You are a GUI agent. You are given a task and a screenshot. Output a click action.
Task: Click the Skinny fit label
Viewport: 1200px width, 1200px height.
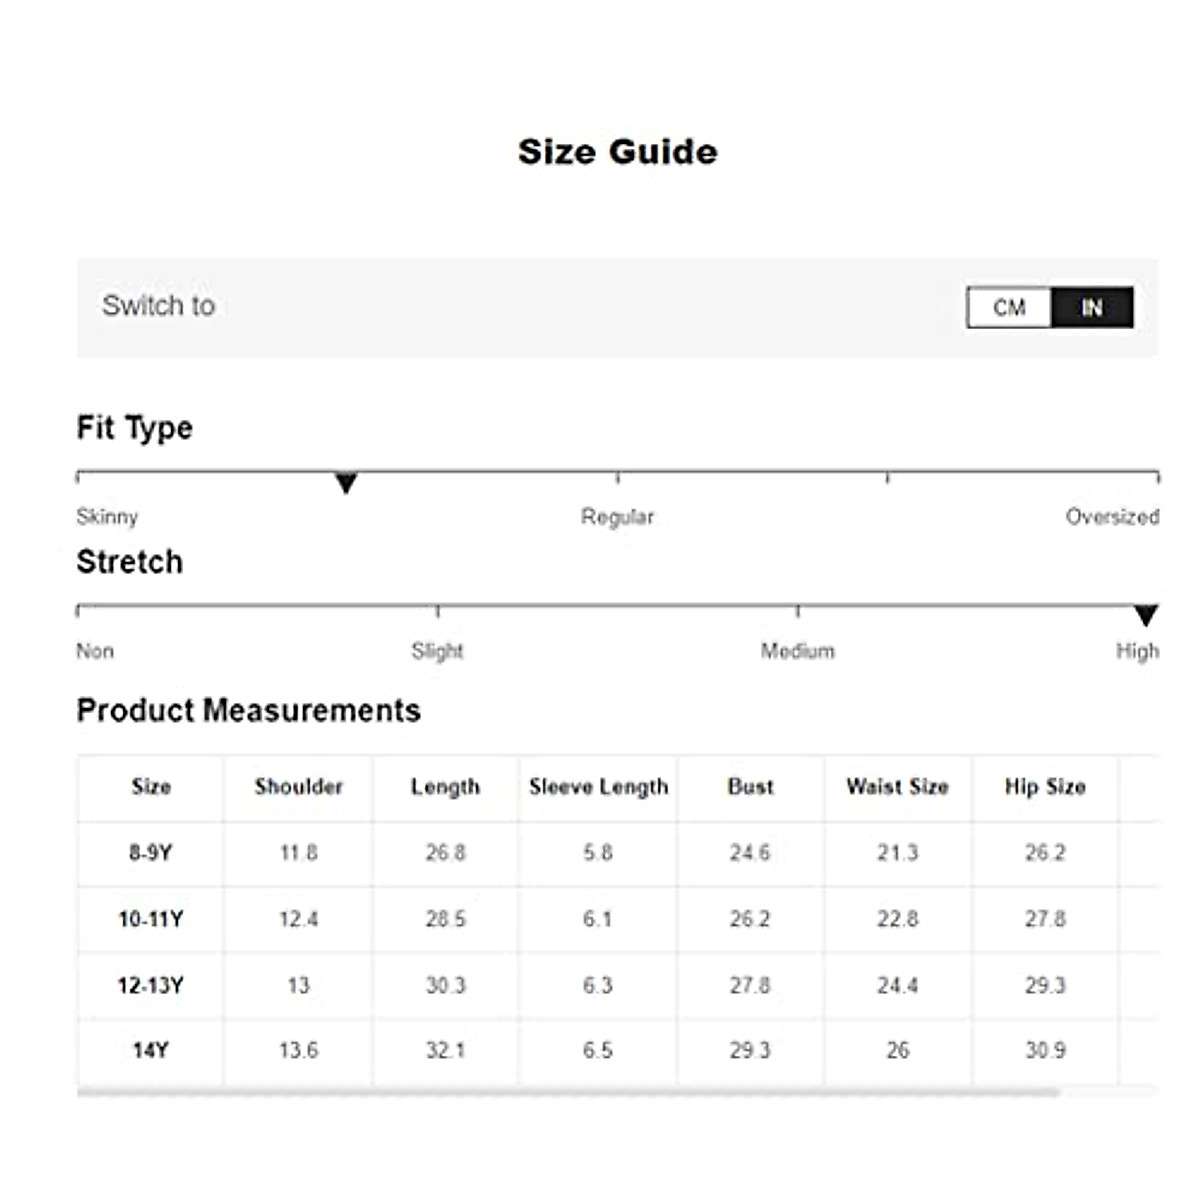point(107,517)
